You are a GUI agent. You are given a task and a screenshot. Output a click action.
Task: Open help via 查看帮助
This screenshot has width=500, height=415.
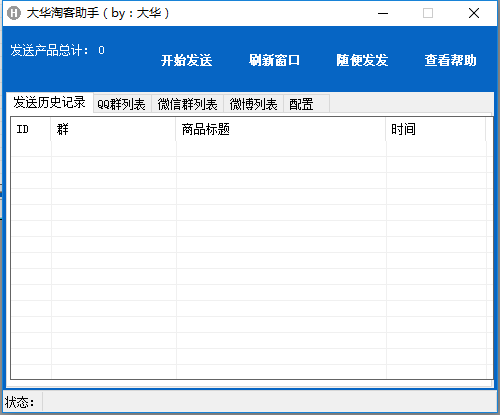[450, 60]
